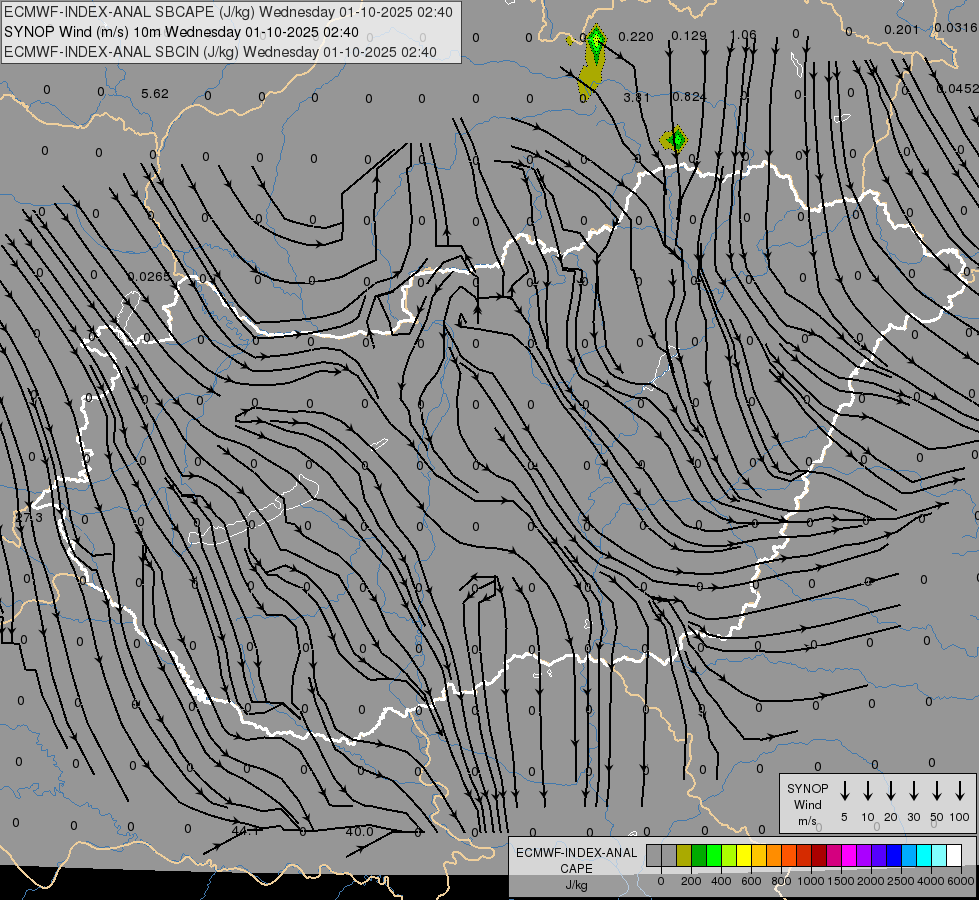Click the 1.06 value near the top
This screenshot has height=900, width=979.
[x=743, y=35]
